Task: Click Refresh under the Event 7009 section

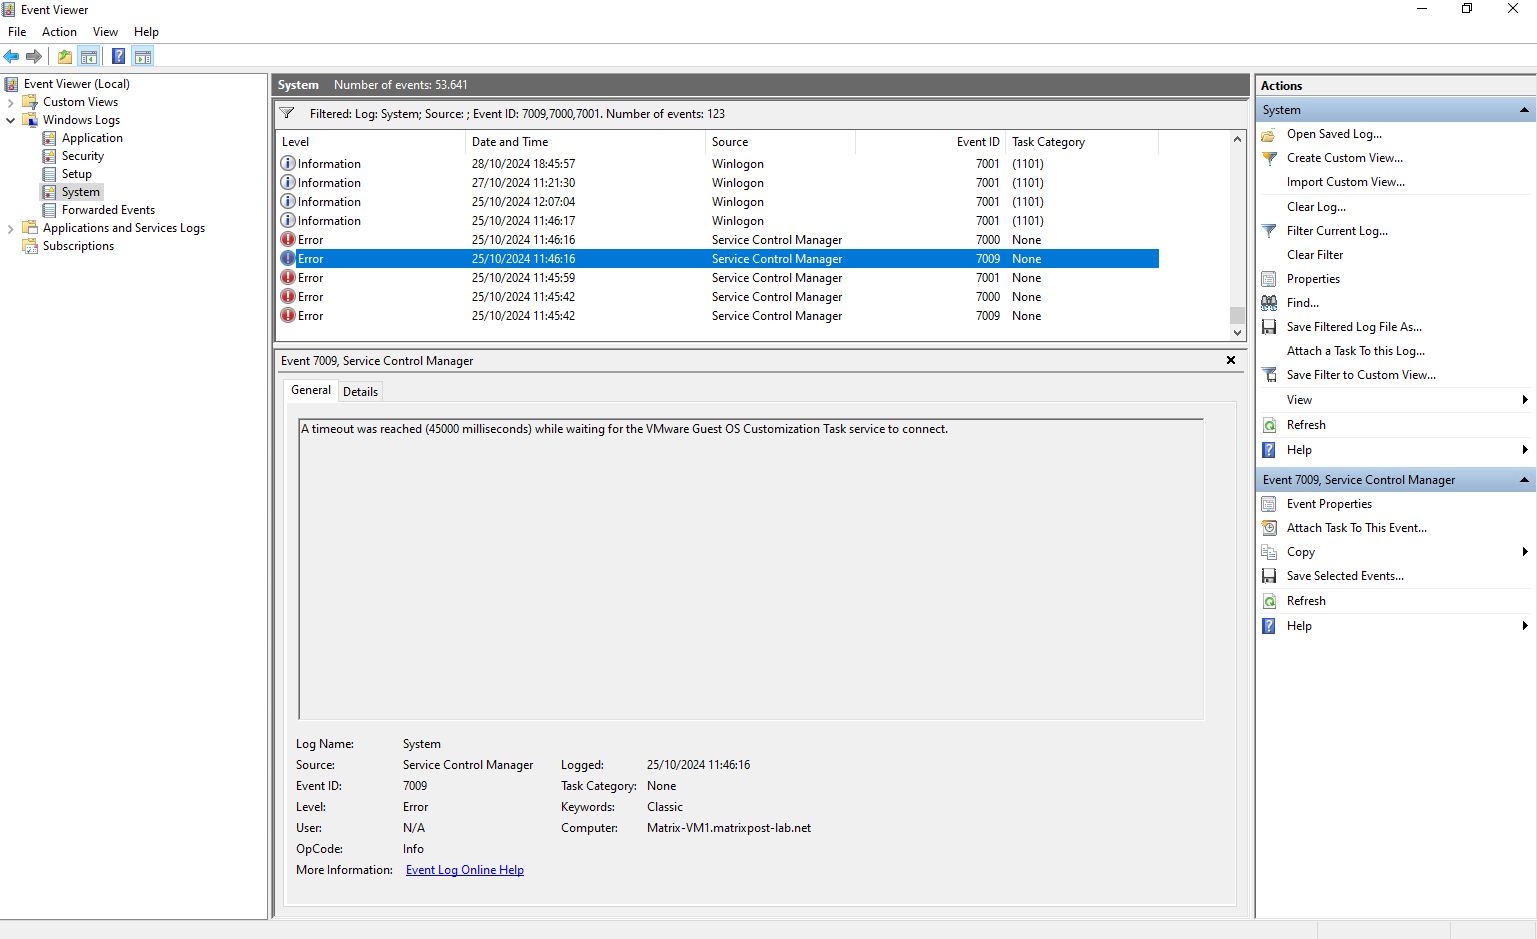Action: point(1306,601)
